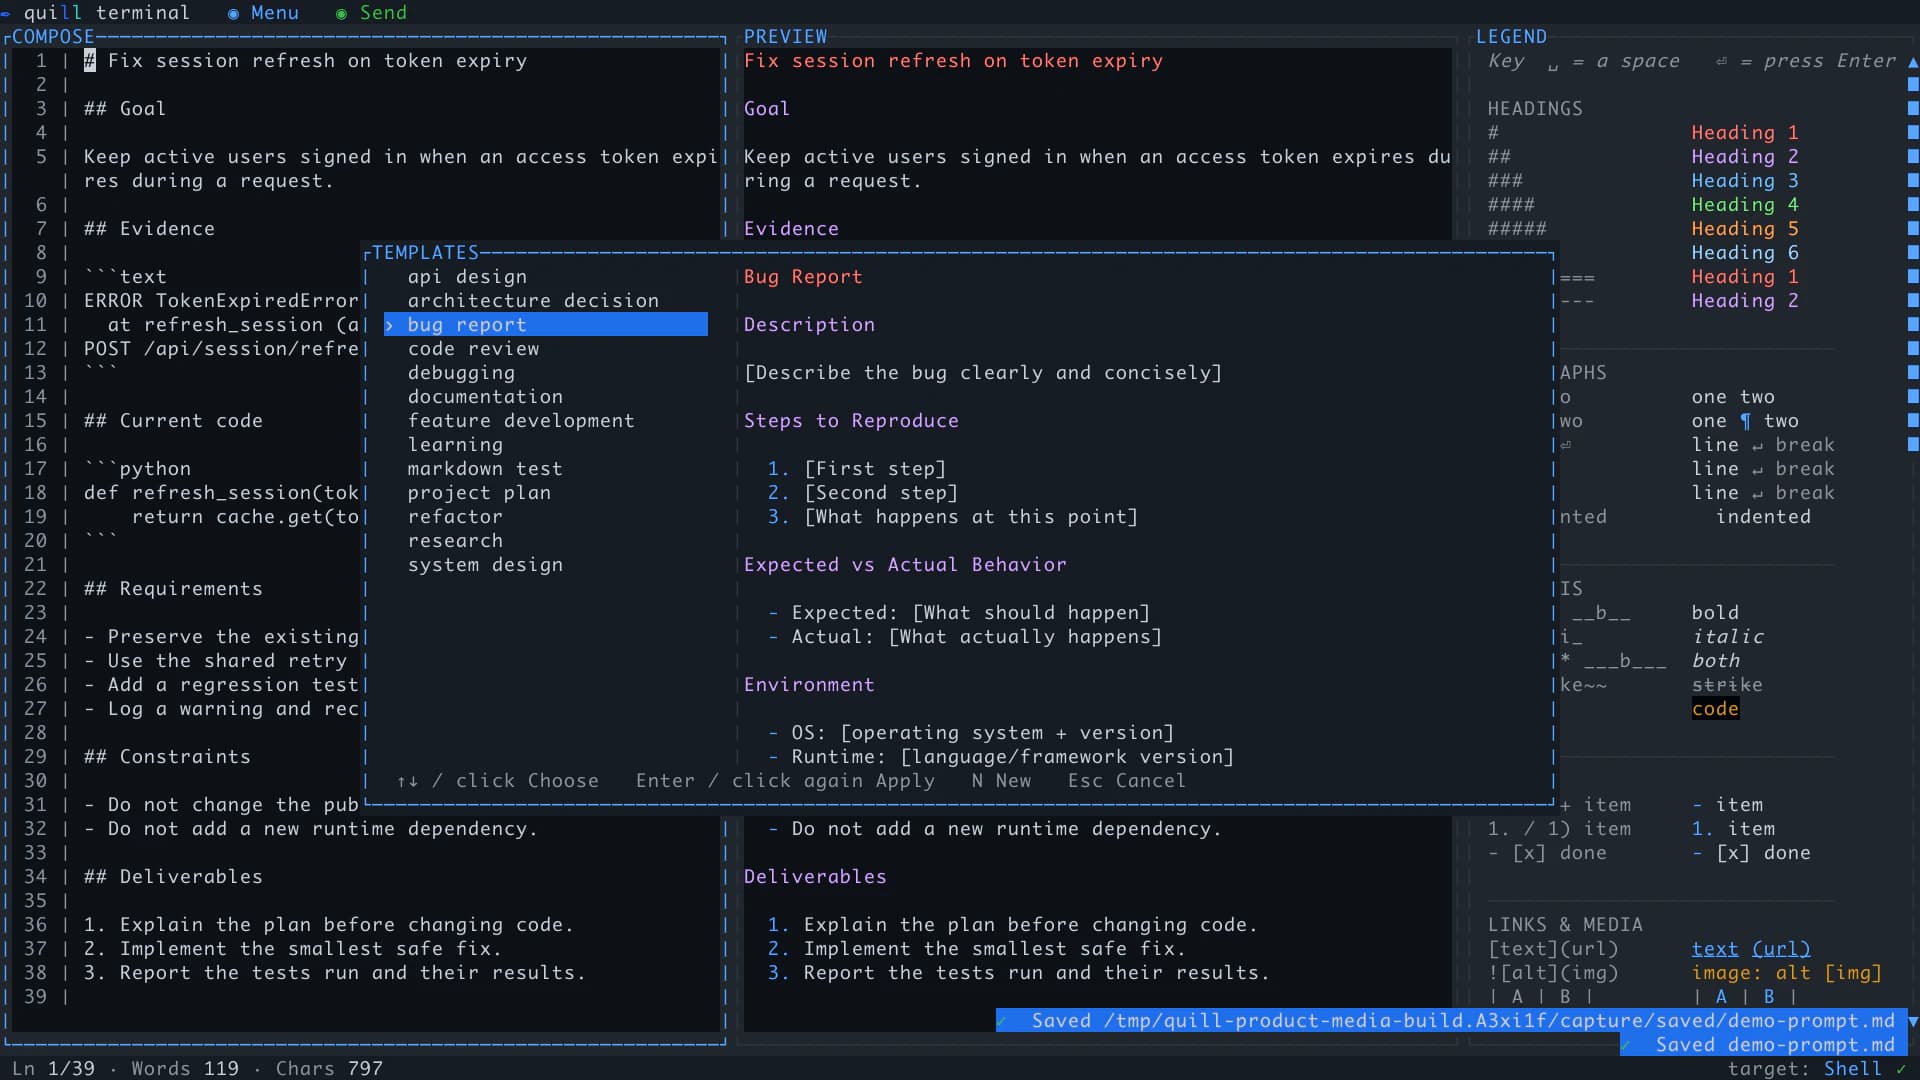Click the 'Words 119' status entry
The width and height of the screenshot is (1920, 1080).
coord(185,1069)
